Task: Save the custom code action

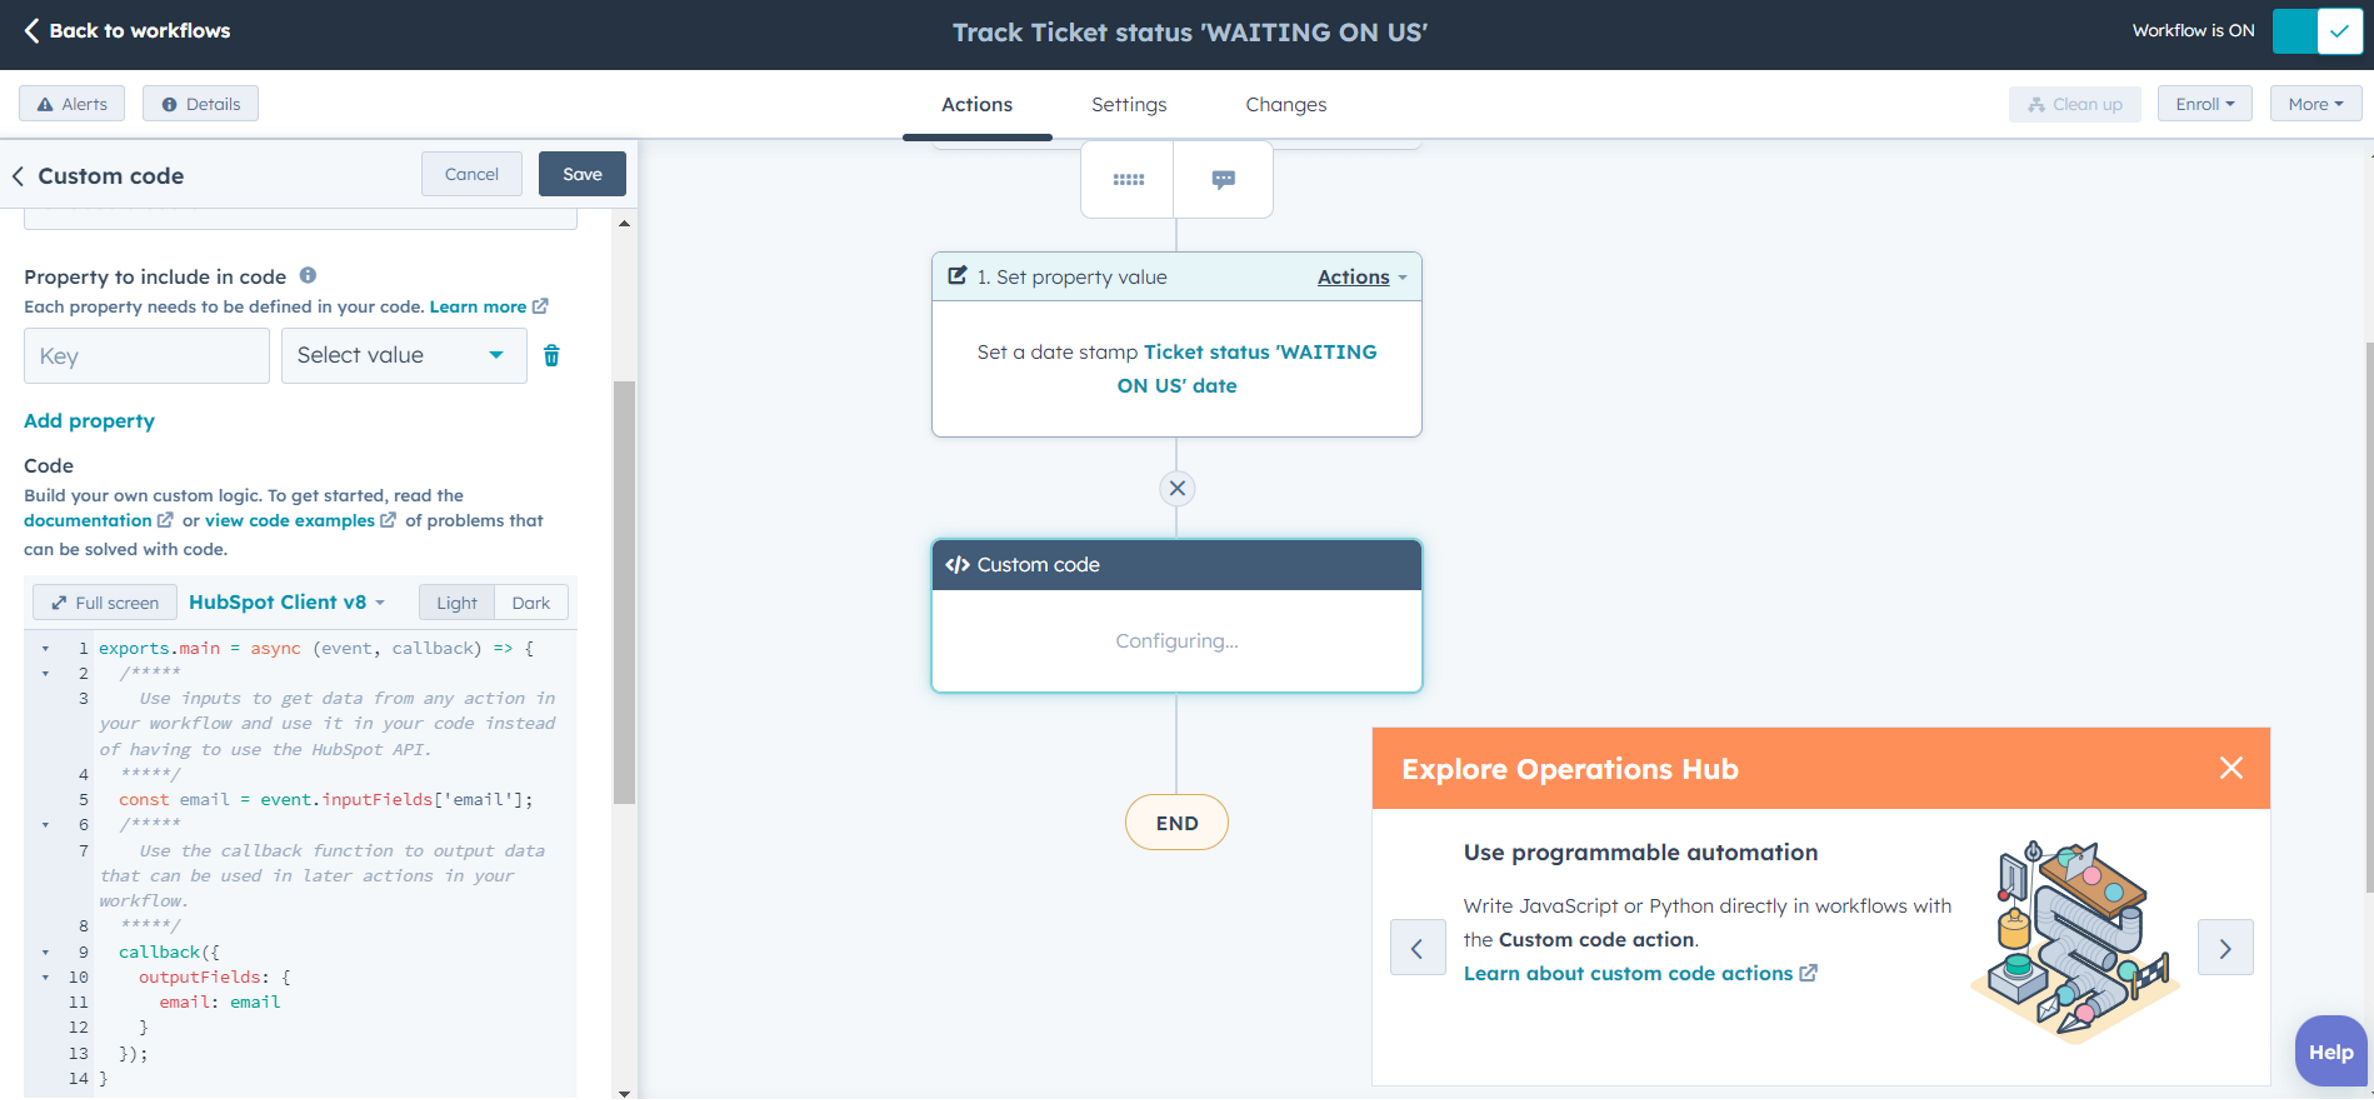Action: 582,174
